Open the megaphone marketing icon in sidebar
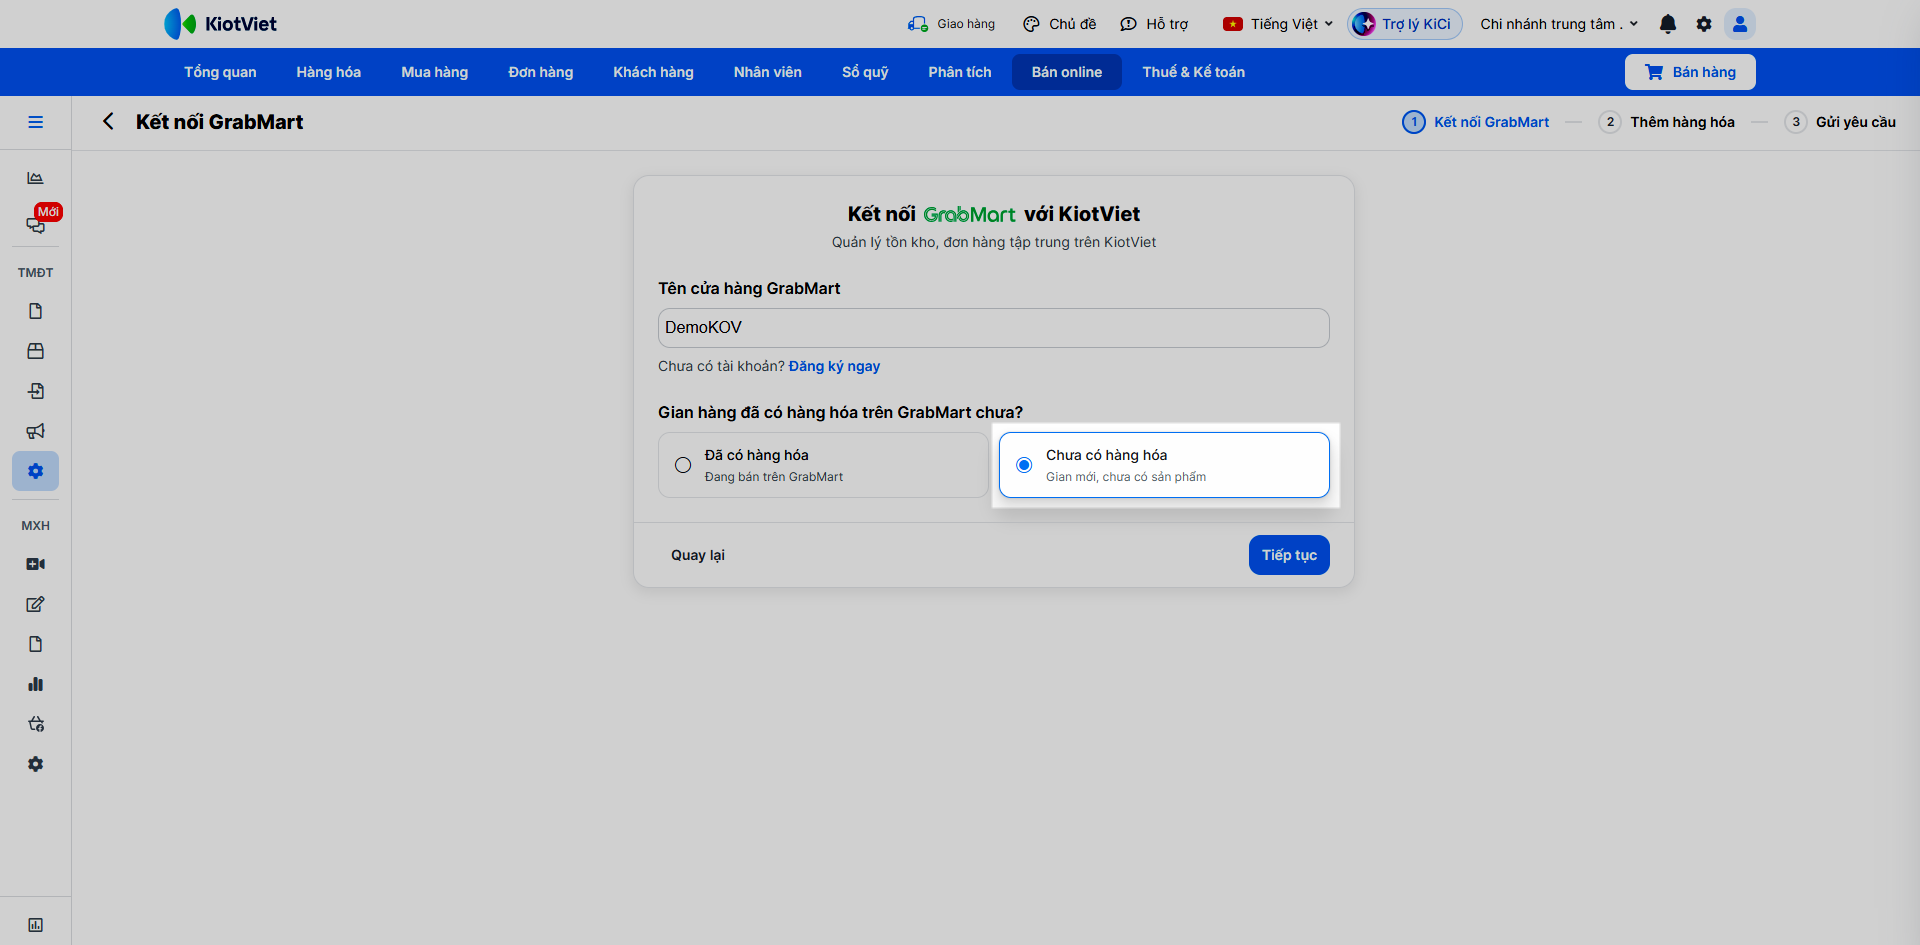 click(36, 431)
